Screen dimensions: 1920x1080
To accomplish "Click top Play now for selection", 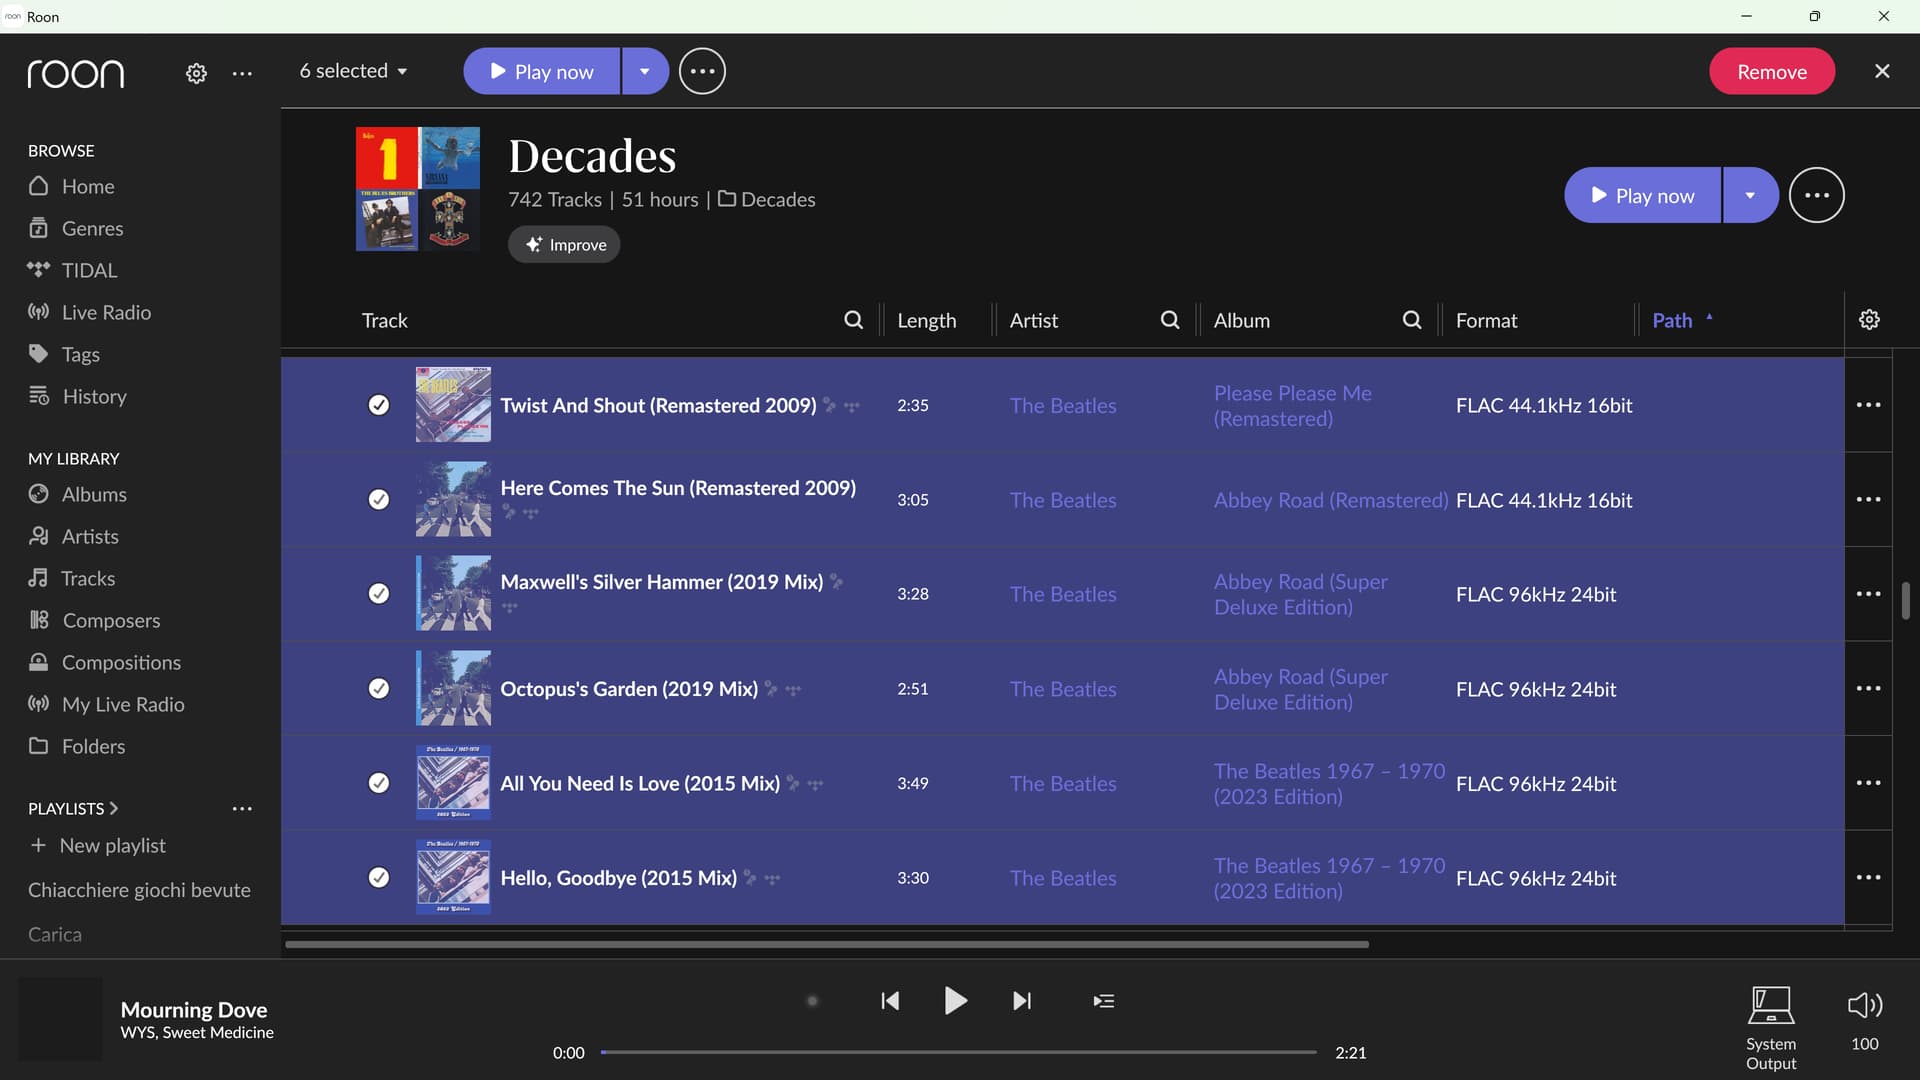I will 541,71.
